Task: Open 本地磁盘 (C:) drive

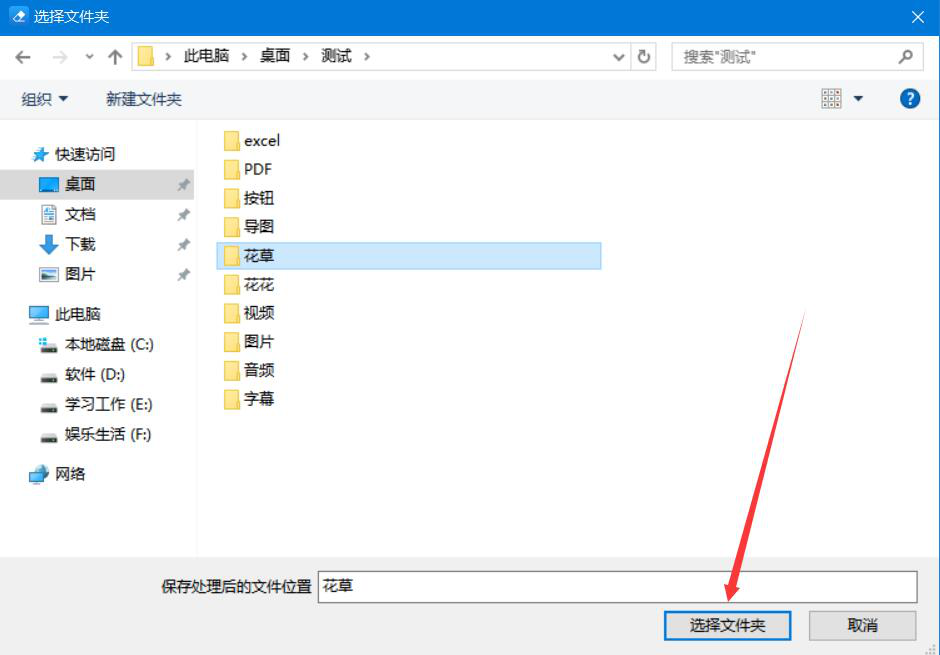Action: pyautogui.click(x=96, y=344)
